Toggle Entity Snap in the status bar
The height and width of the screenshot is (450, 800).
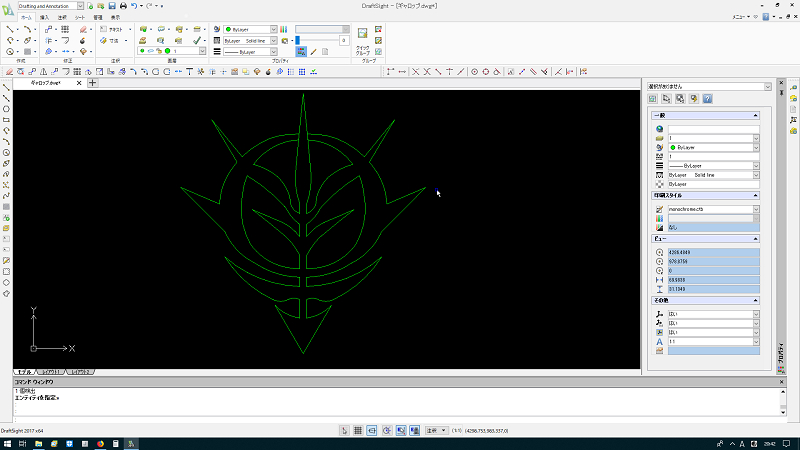pyautogui.click(x=401, y=431)
